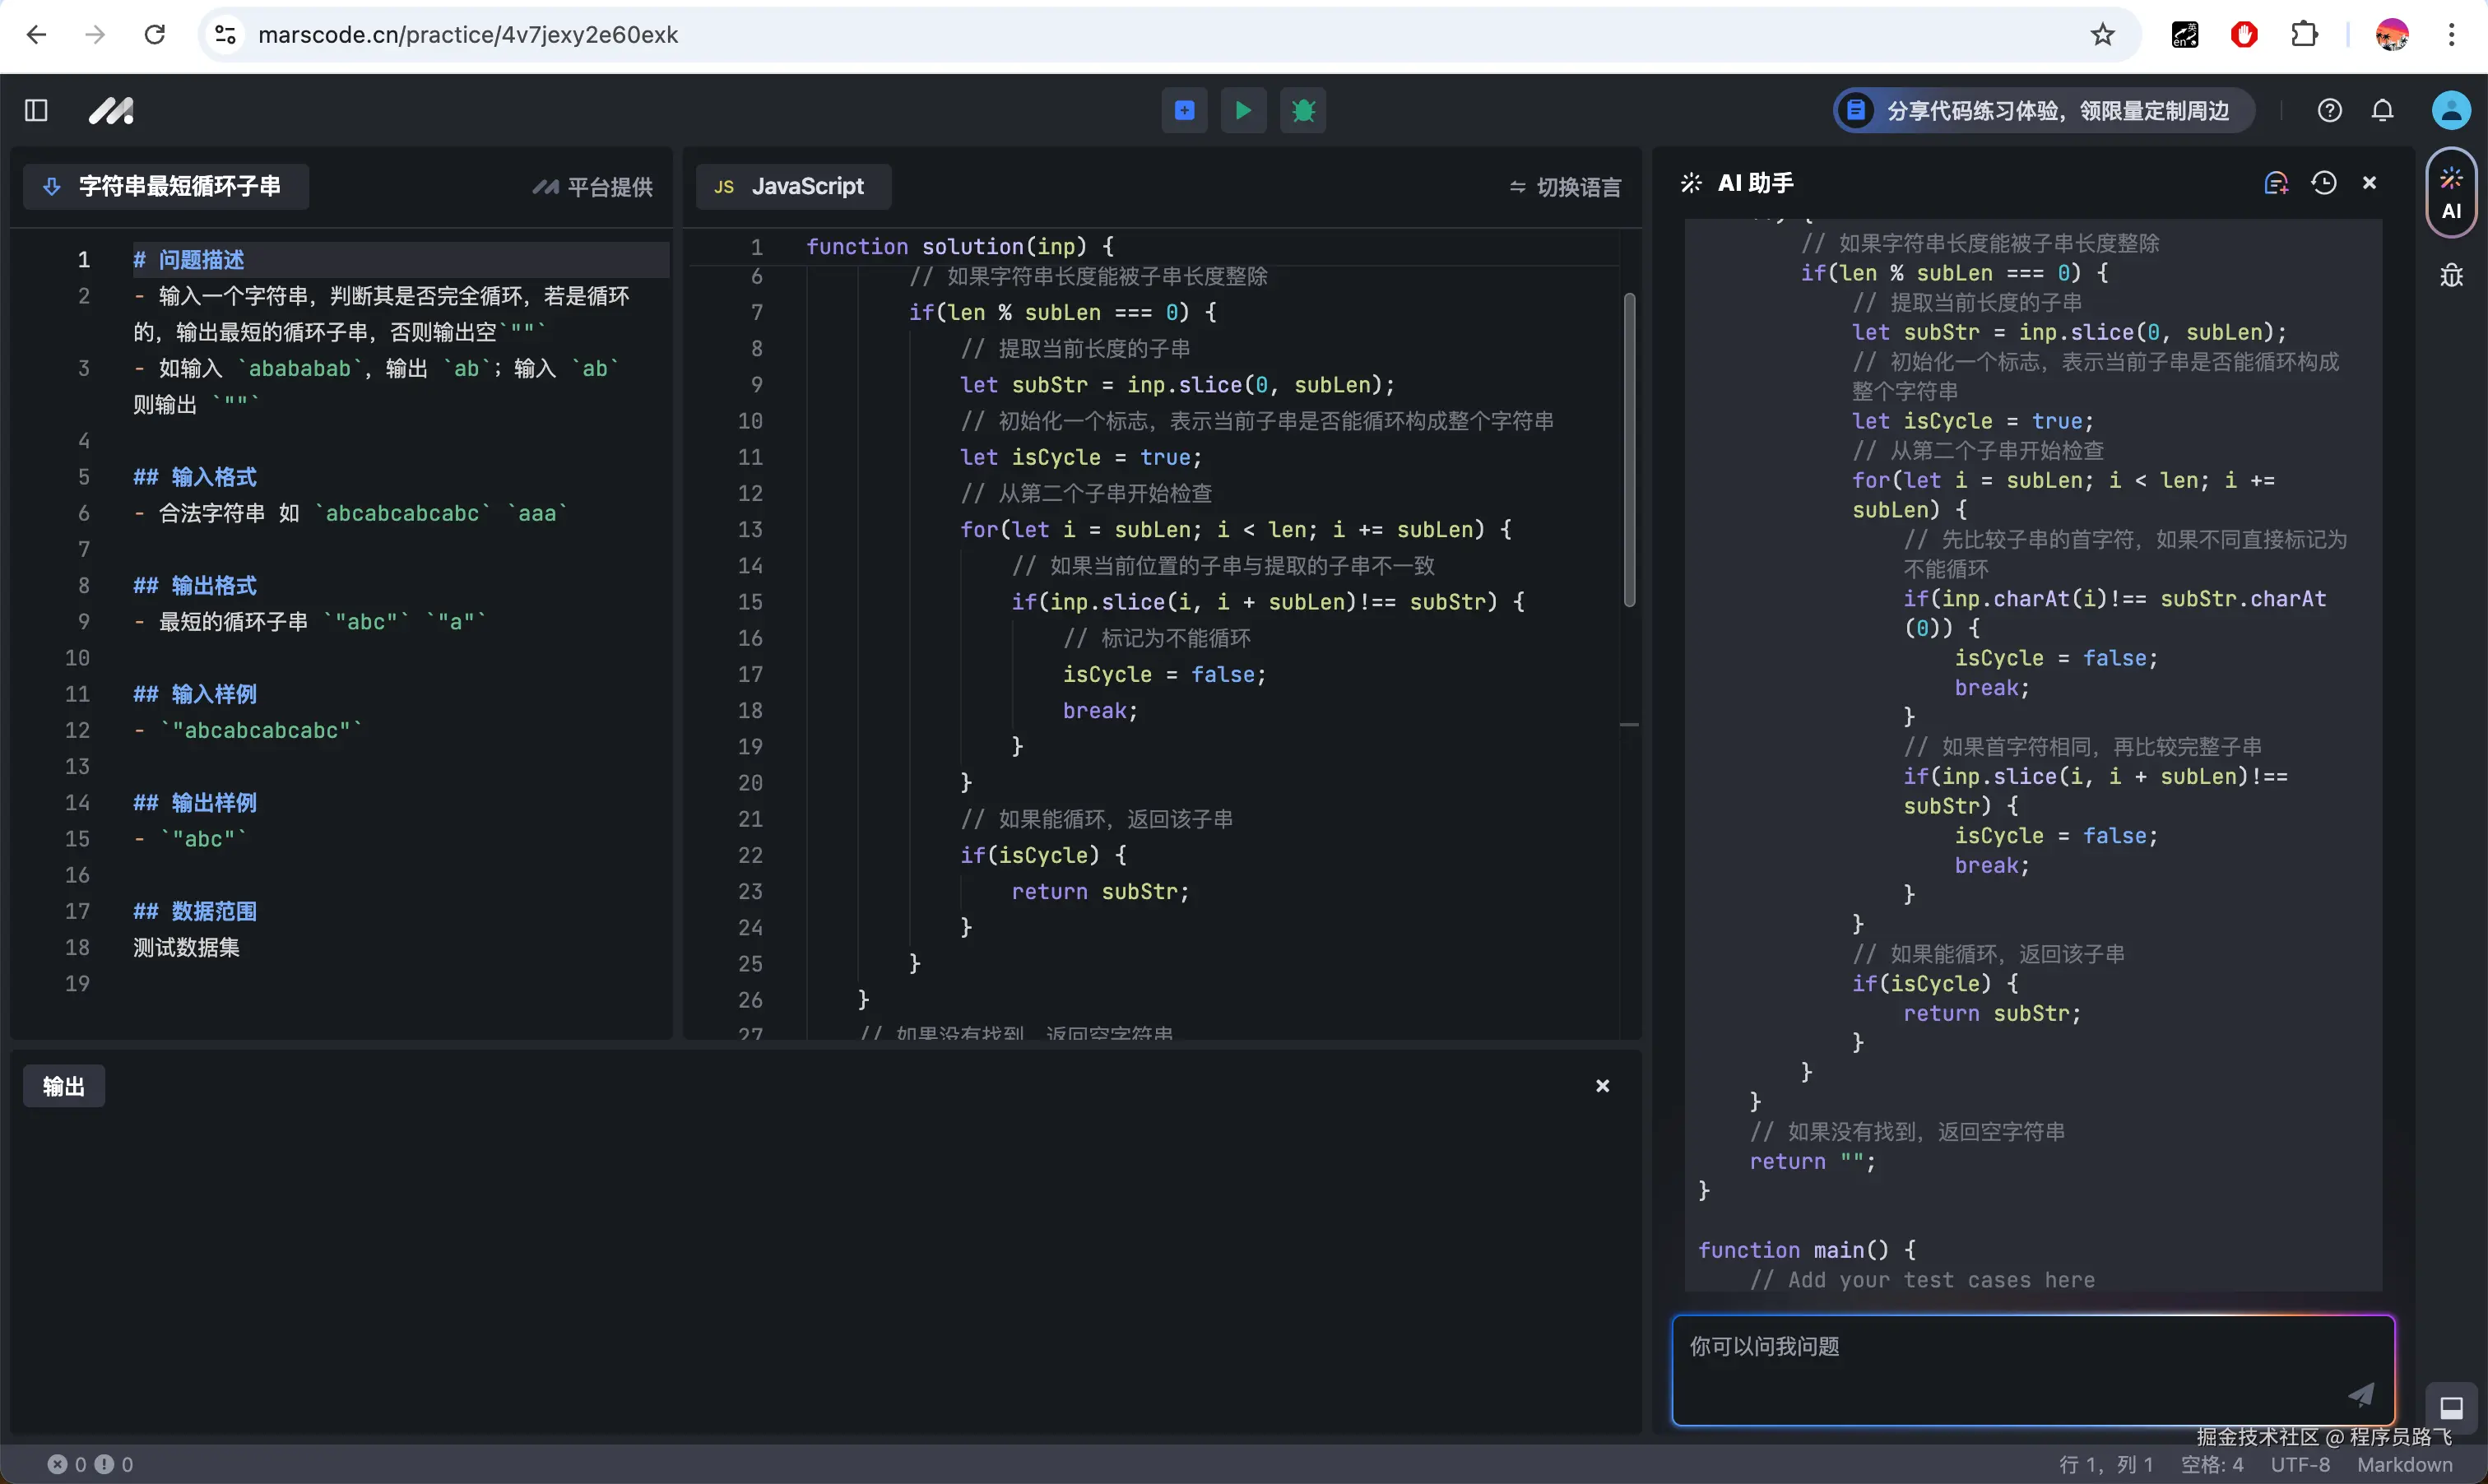Expand the 字符串最短循环子串 problem title dropdown
Screen dimensions: 2488x1484
165,187
